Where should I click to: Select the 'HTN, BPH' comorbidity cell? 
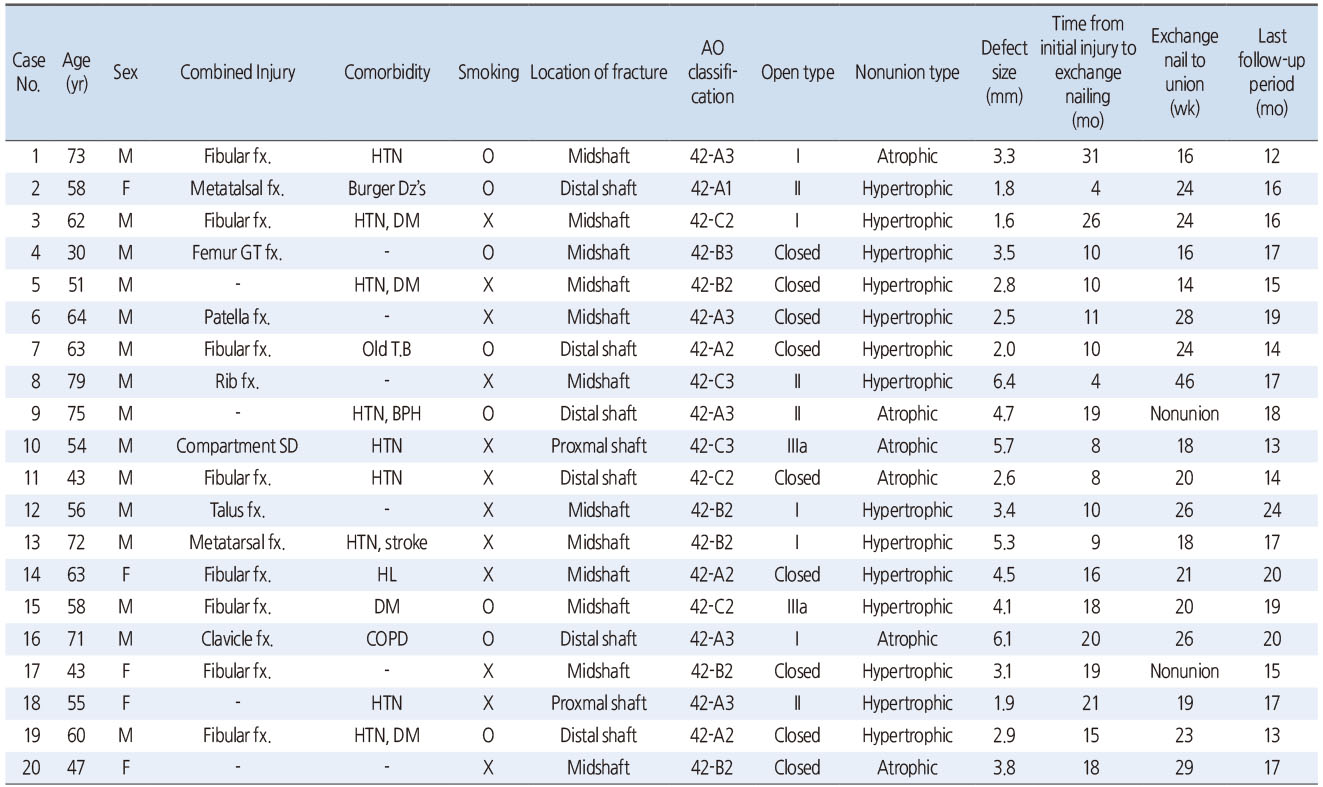coord(387,414)
